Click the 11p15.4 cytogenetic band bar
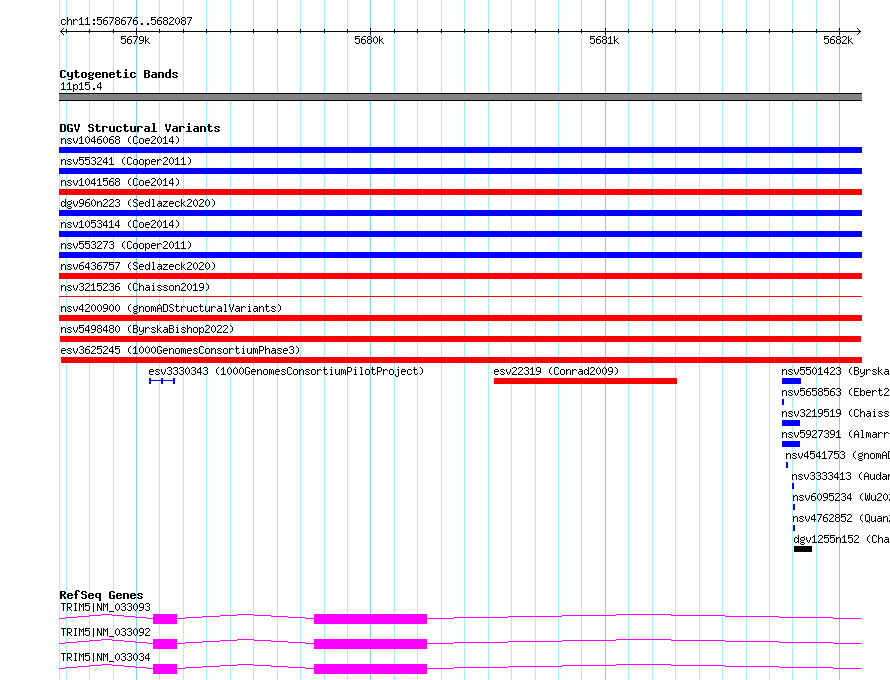Screen dimensions: 890x680 coord(460,97)
